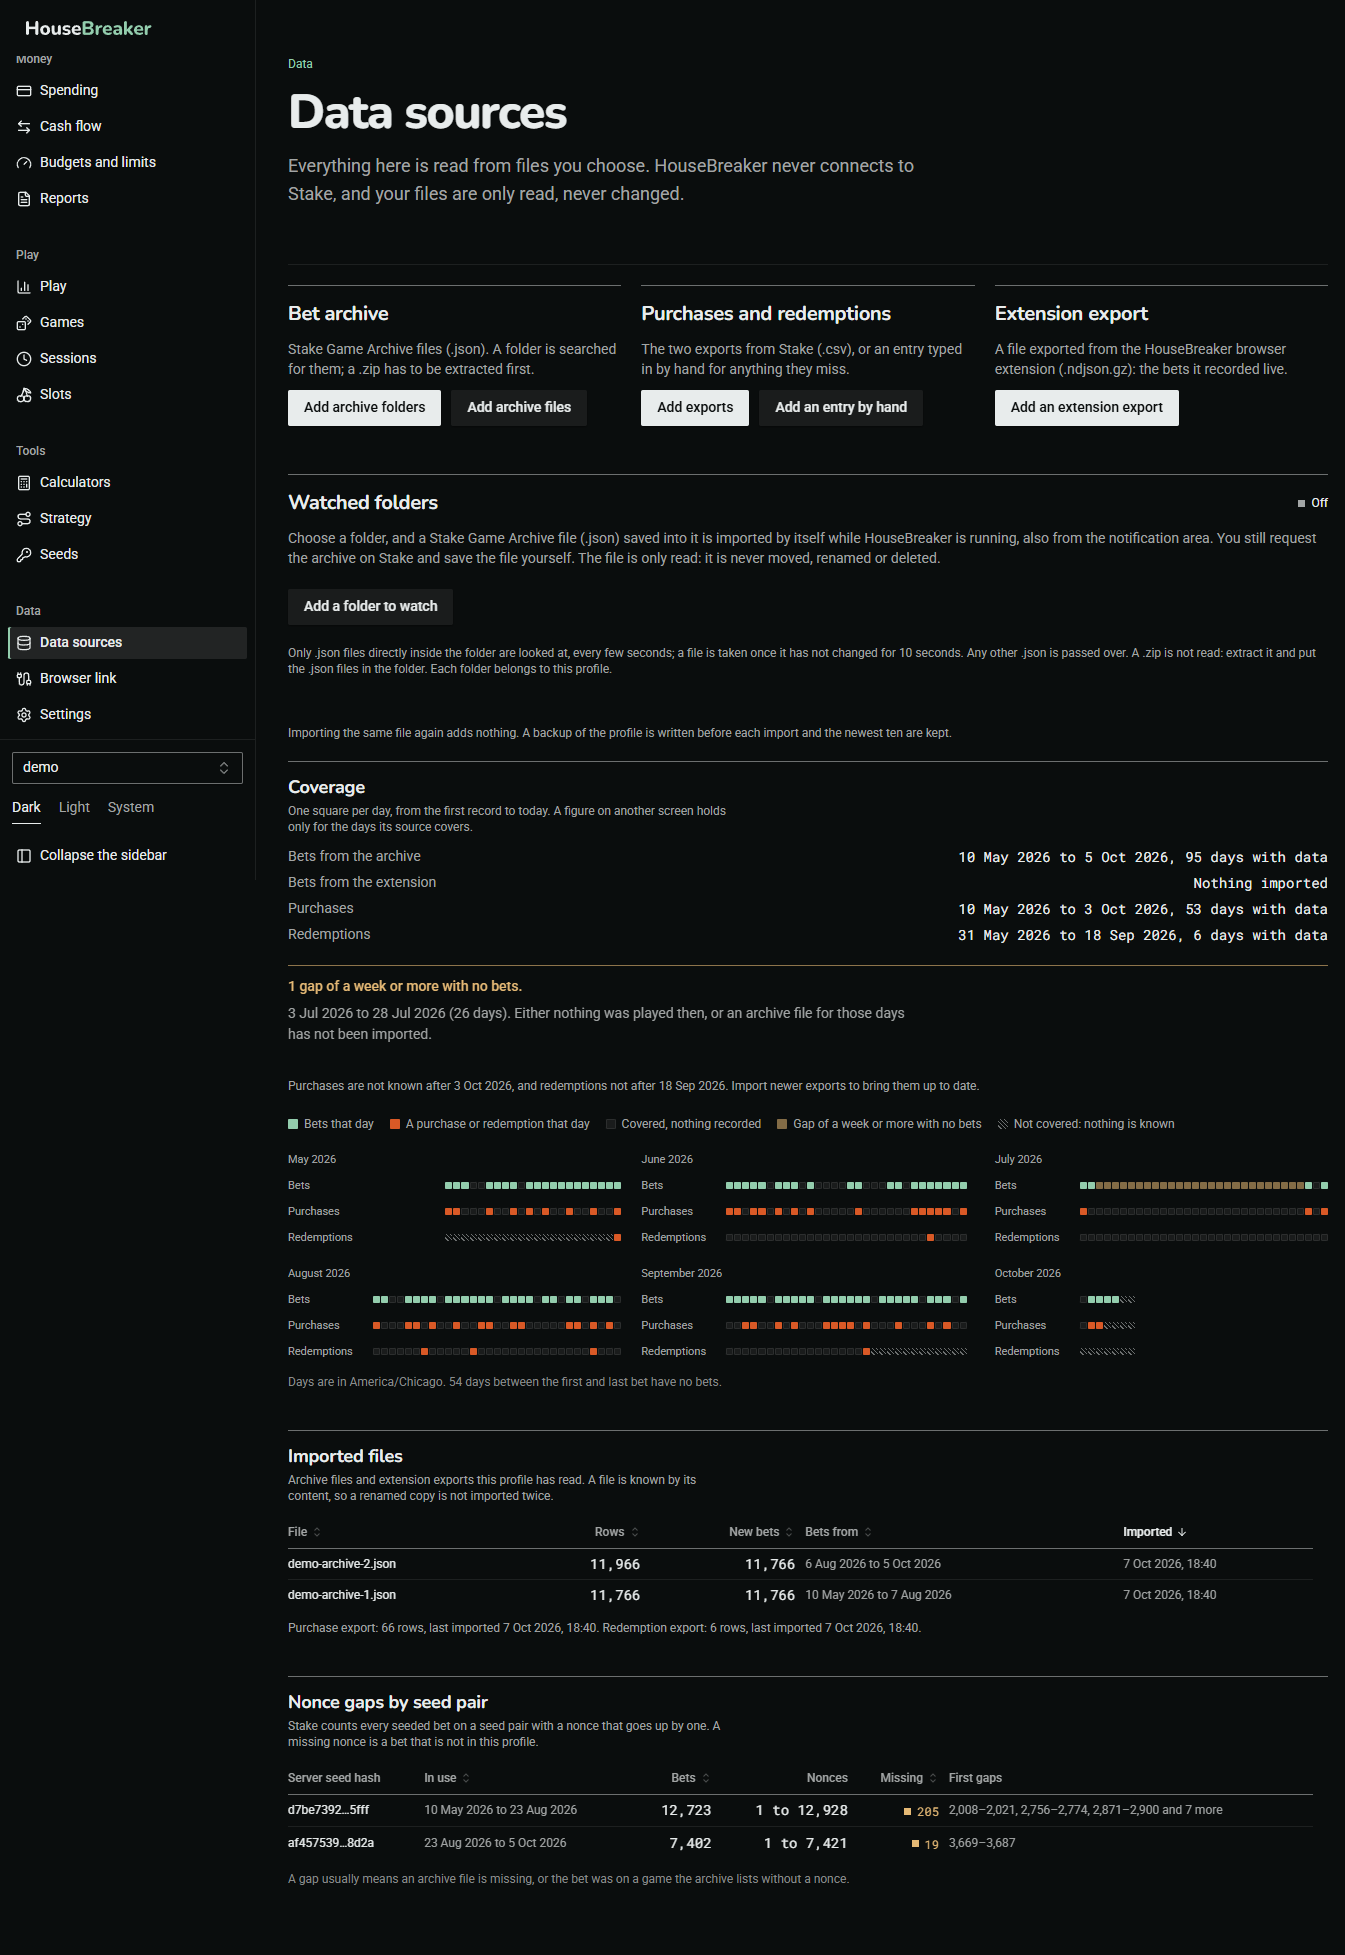Open Settings using the gear icon
The height and width of the screenshot is (1955, 1345).
pyautogui.click(x=24, y=715)
